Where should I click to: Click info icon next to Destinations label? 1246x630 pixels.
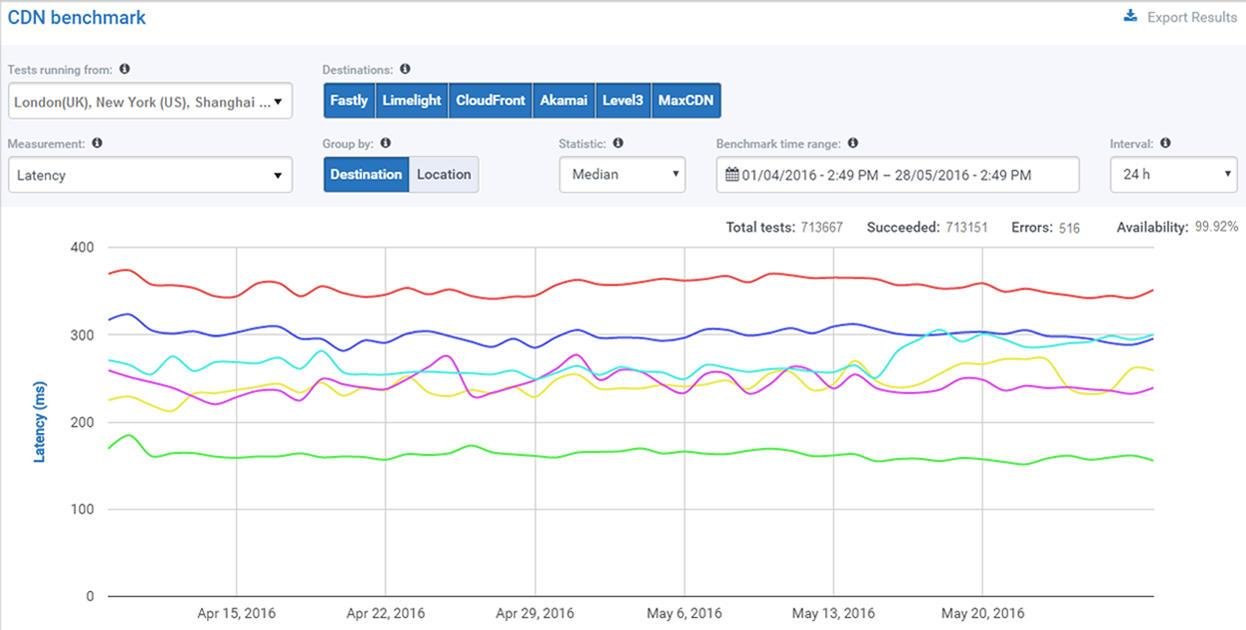[405, 70]
